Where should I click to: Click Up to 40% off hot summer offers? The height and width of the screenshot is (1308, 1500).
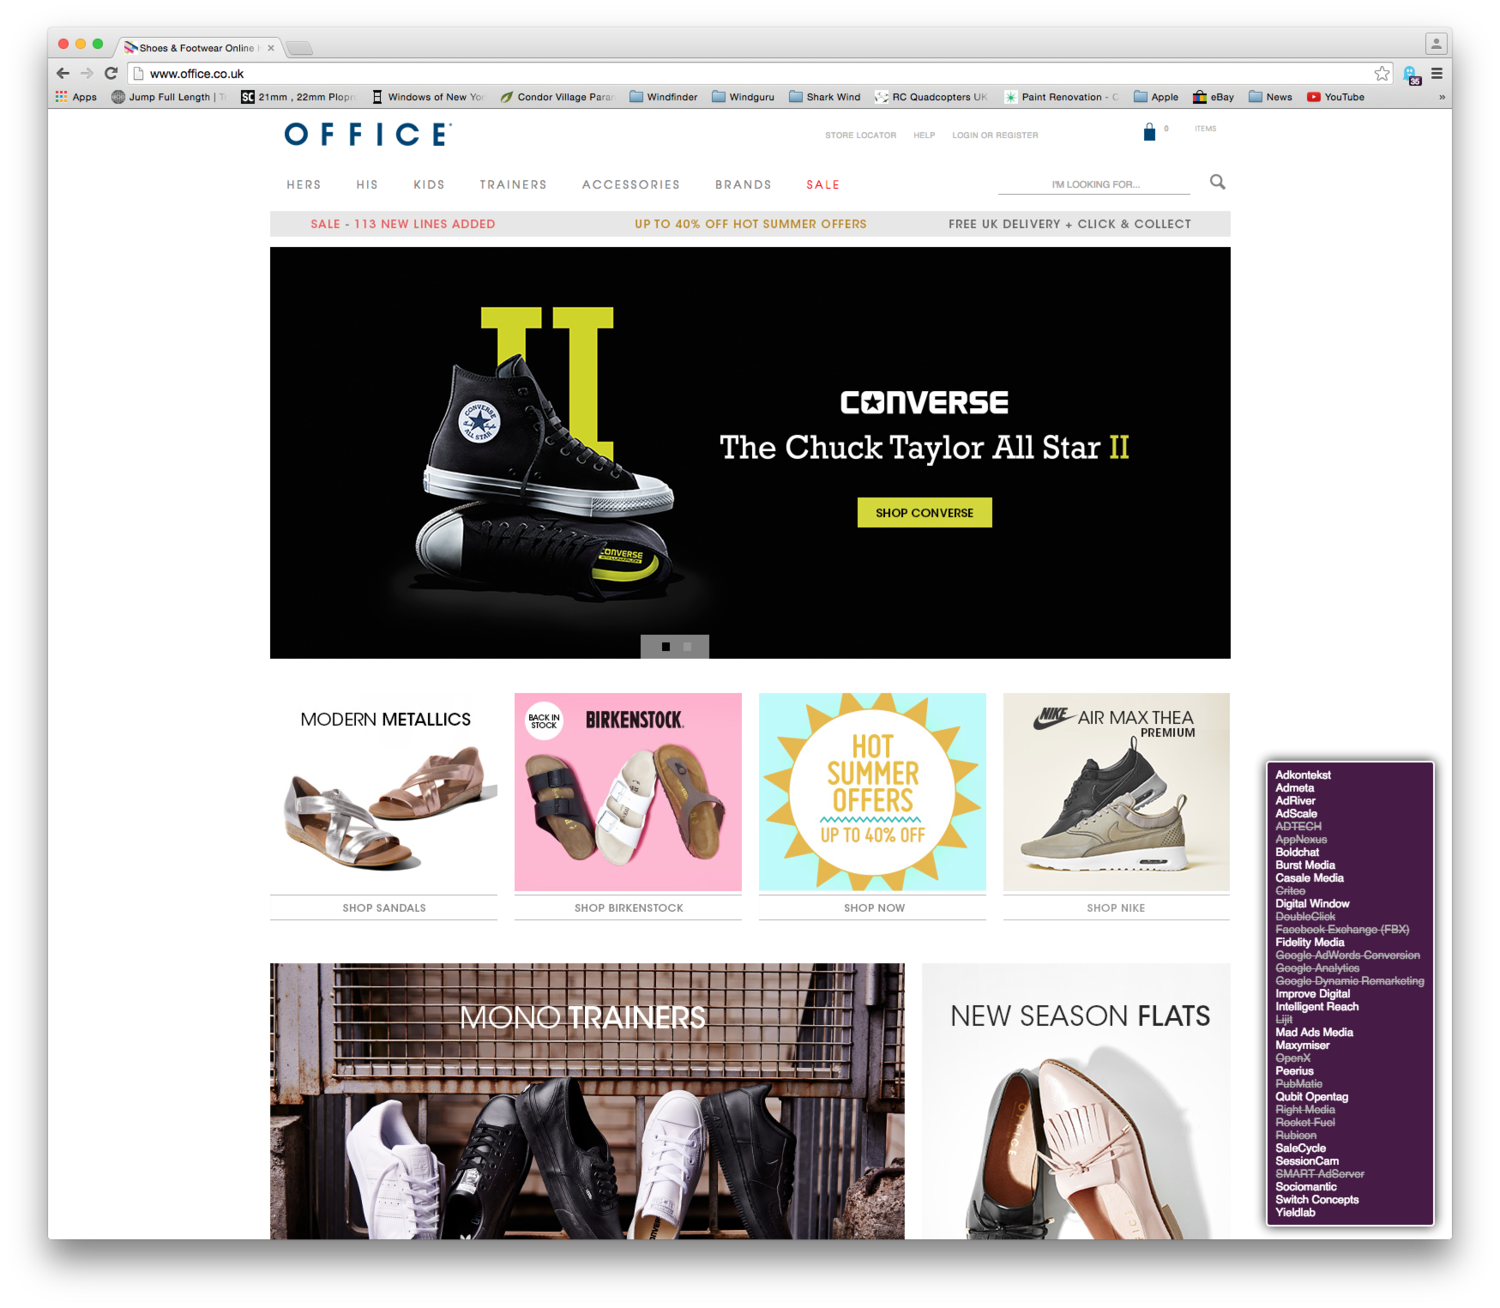(750, 224)
